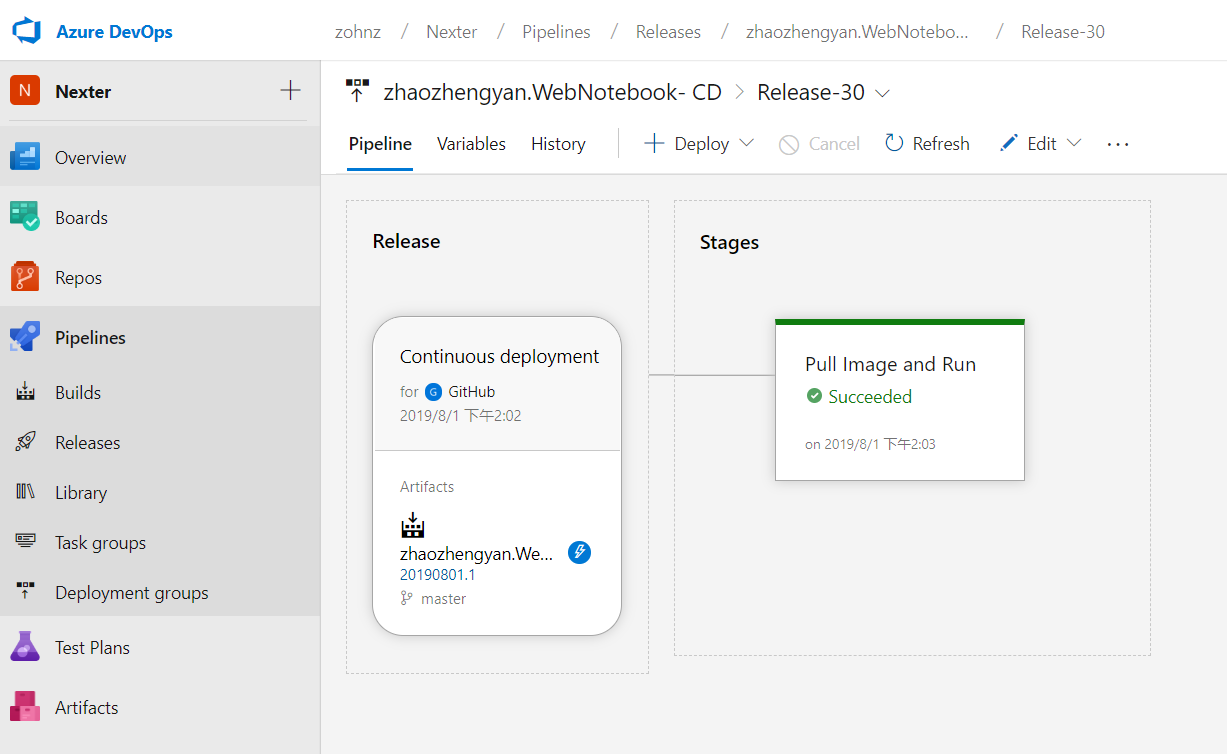Click the Test Plans flask icon
The height and width of the screenshot is (754, 1227).
pyautogui.click(x=25, y=647)
